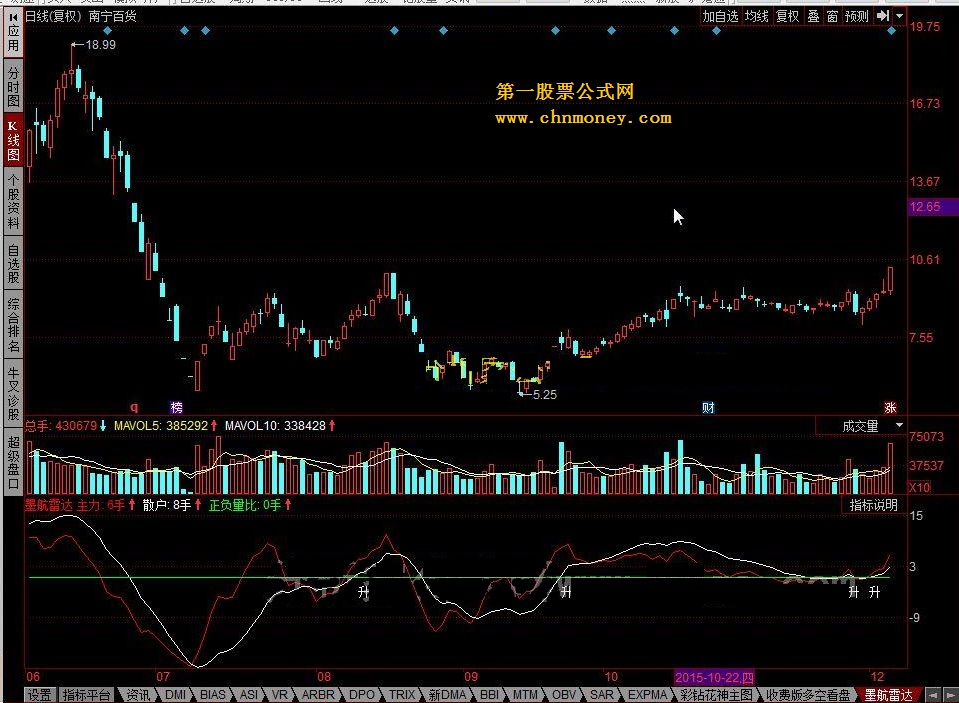959x703 pixels.
Task: Click the X10 volume scale label
Action: pos(920,488)
